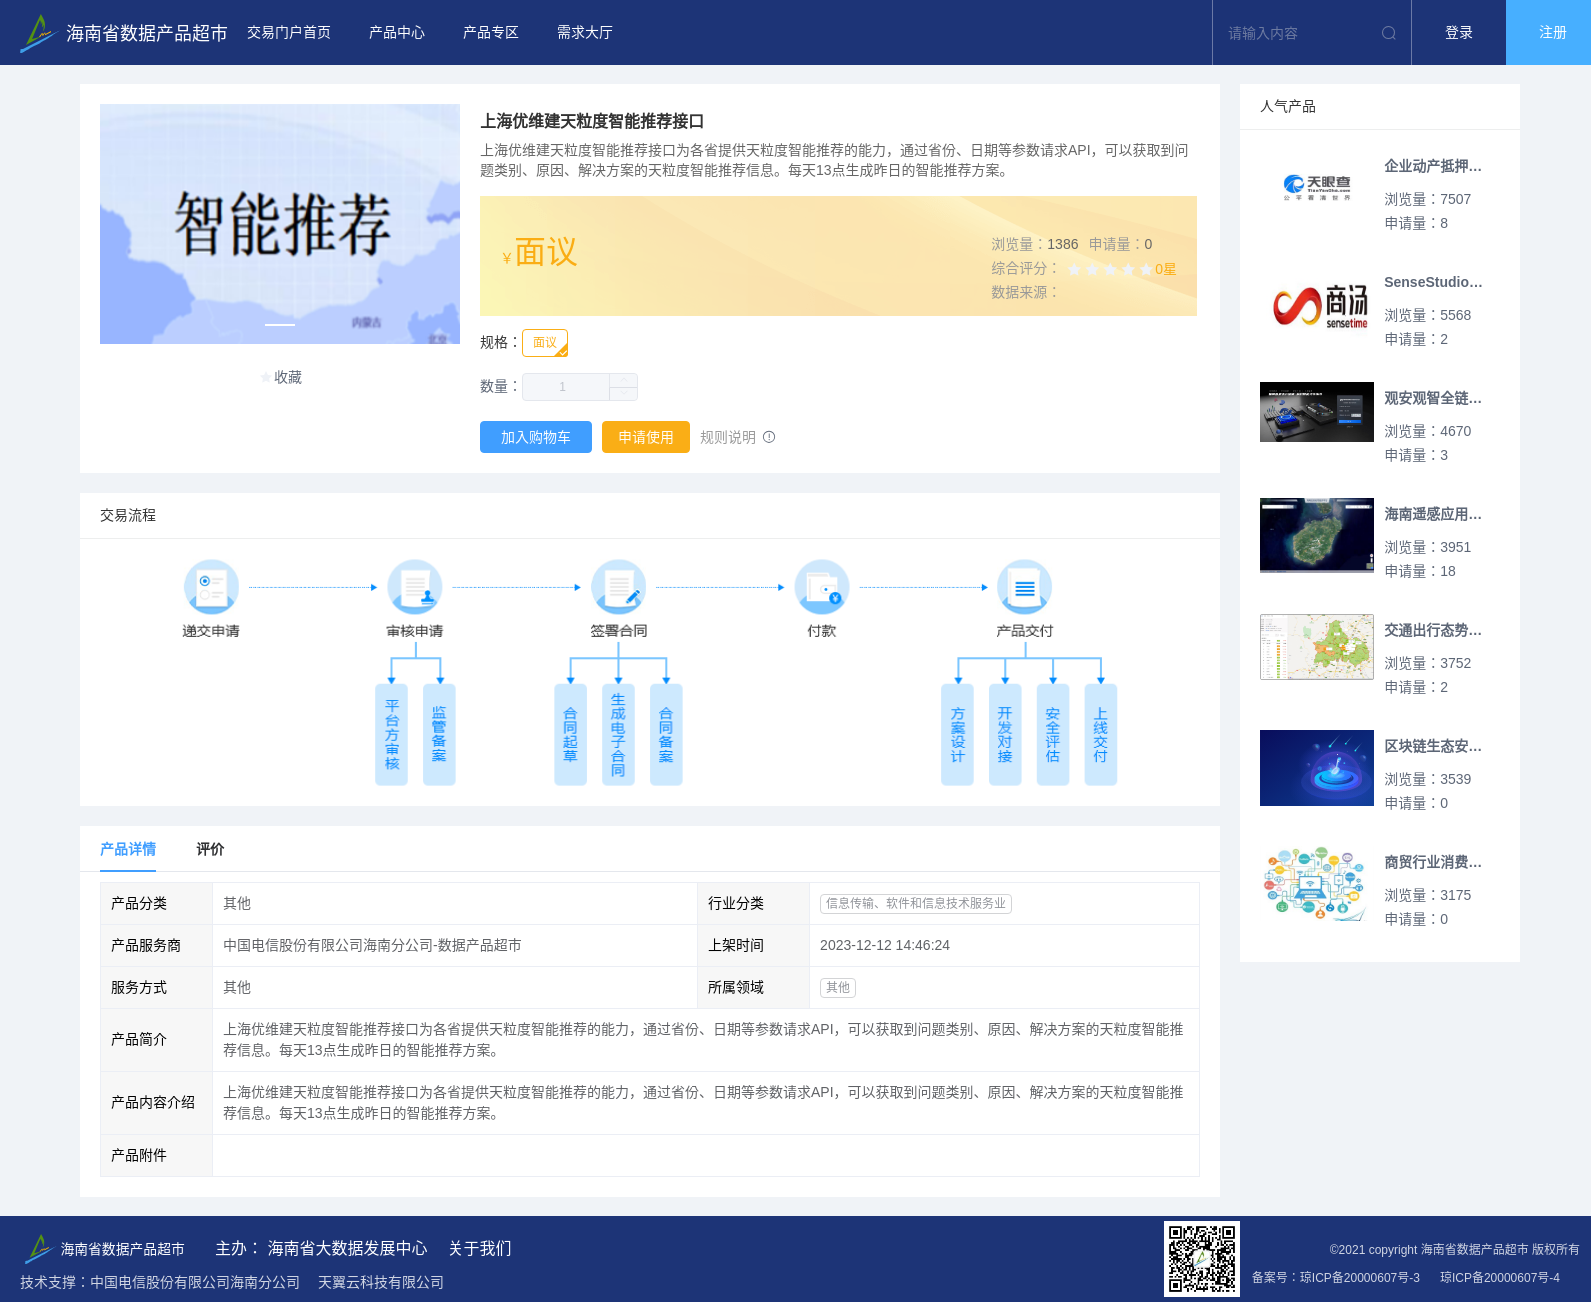Open the 企业动产抵押 product title

click(x=1433, y=166)
